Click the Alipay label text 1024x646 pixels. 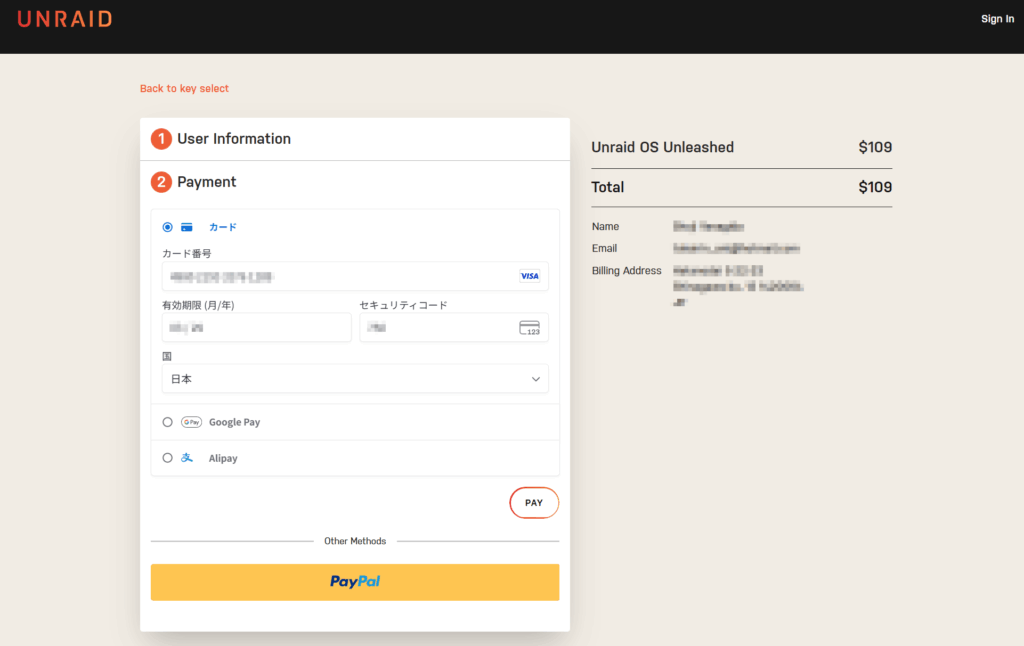point(223,459)
